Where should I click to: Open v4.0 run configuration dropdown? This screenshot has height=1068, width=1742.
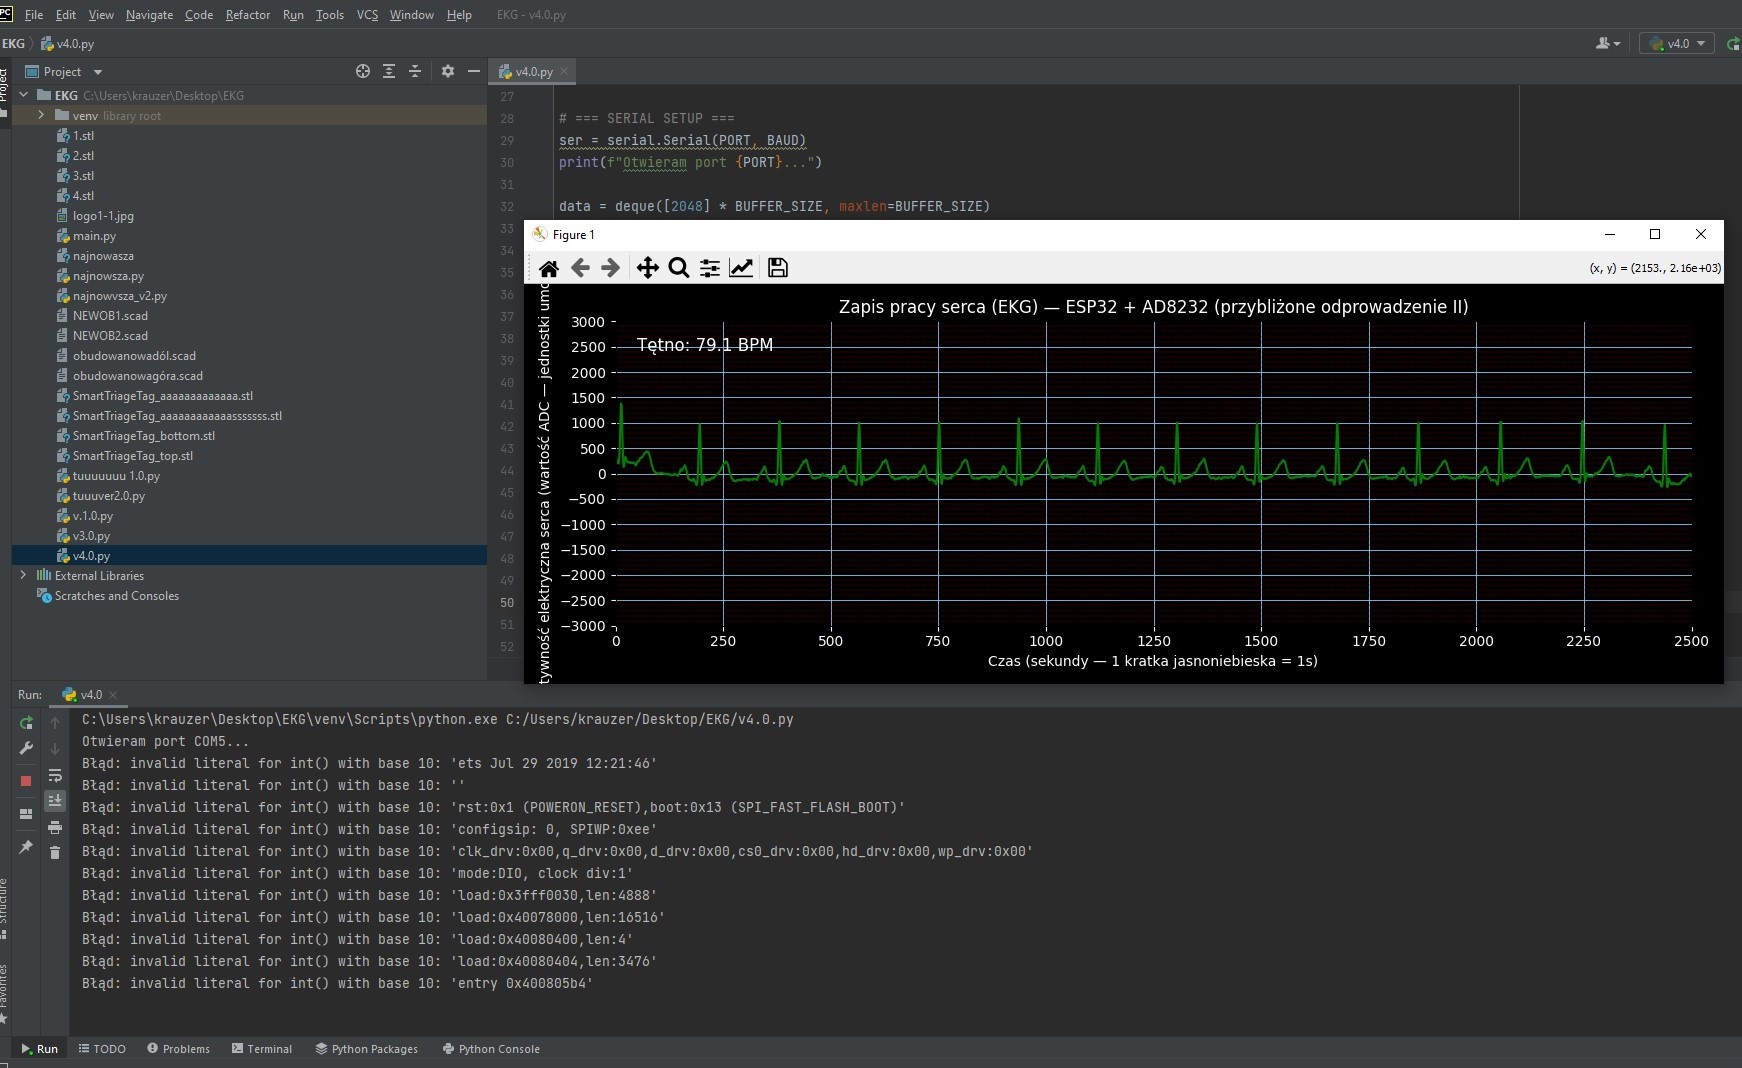point(1677,43)
